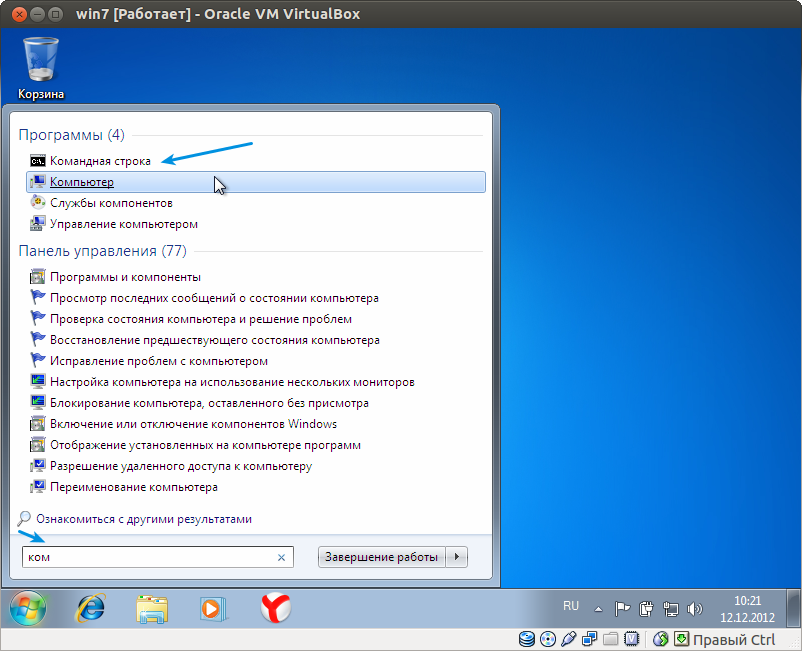Open Включение или отключение компонентов Windows
This screenshot has height=651, width=802.
tap(256, 424)
